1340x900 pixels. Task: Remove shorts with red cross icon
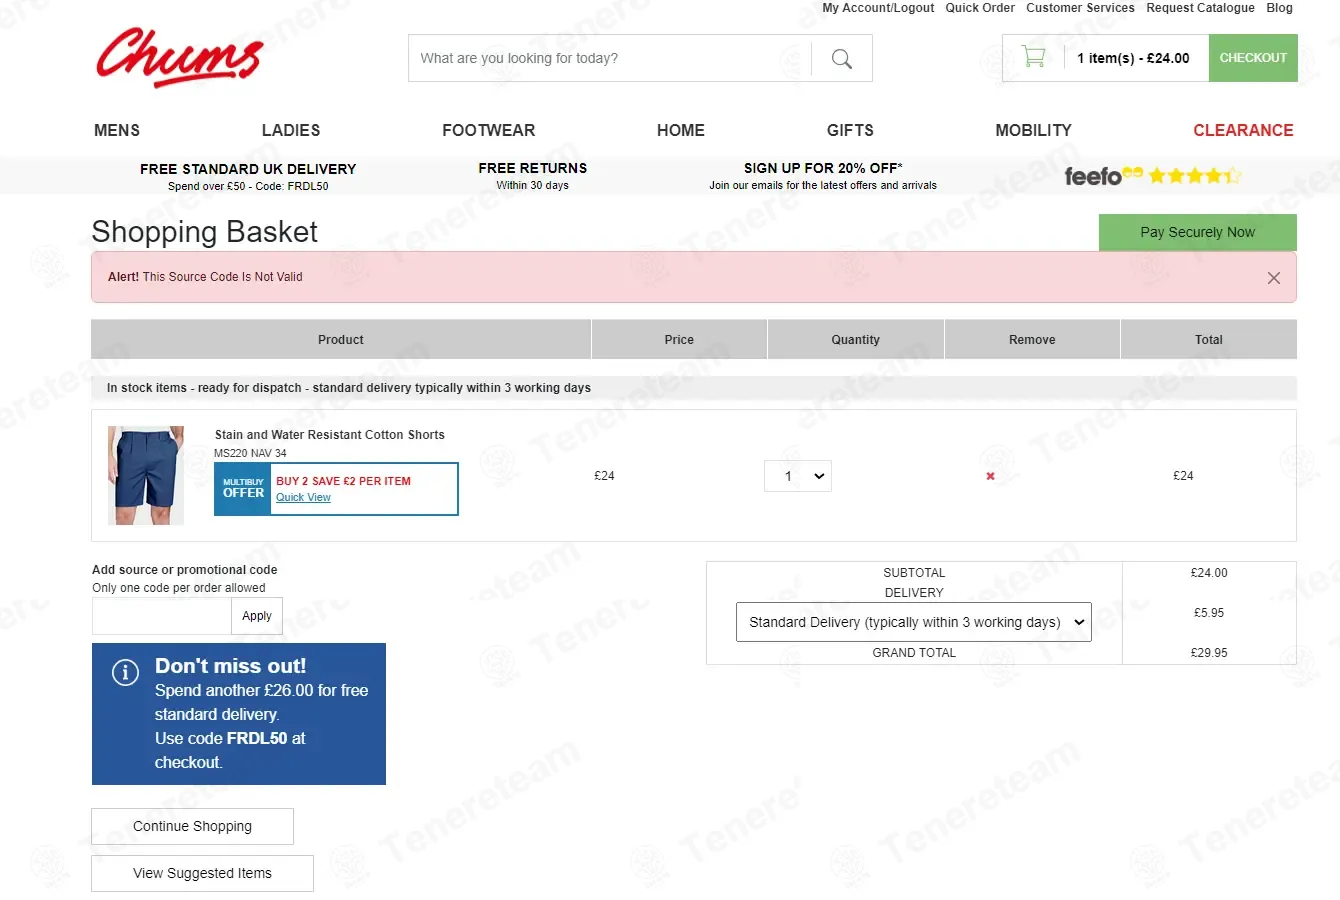[990, 476]
